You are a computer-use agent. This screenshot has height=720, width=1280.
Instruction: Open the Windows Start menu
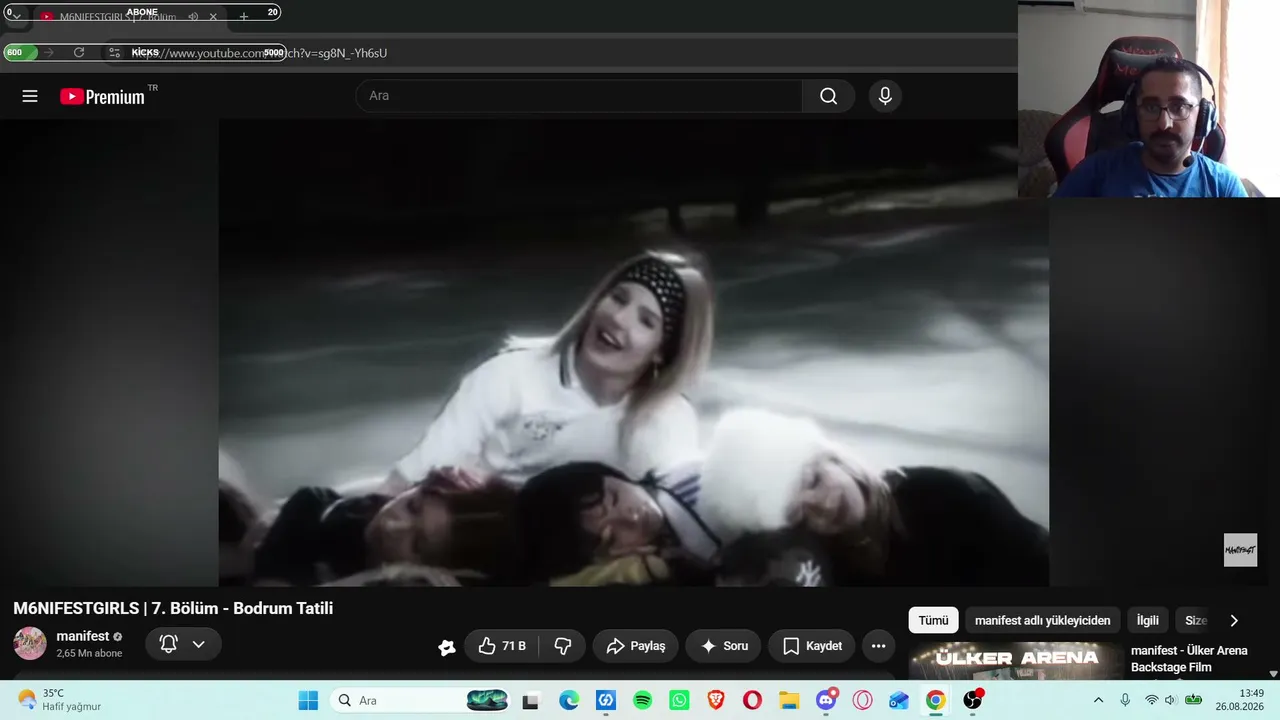tap(308, 700)
